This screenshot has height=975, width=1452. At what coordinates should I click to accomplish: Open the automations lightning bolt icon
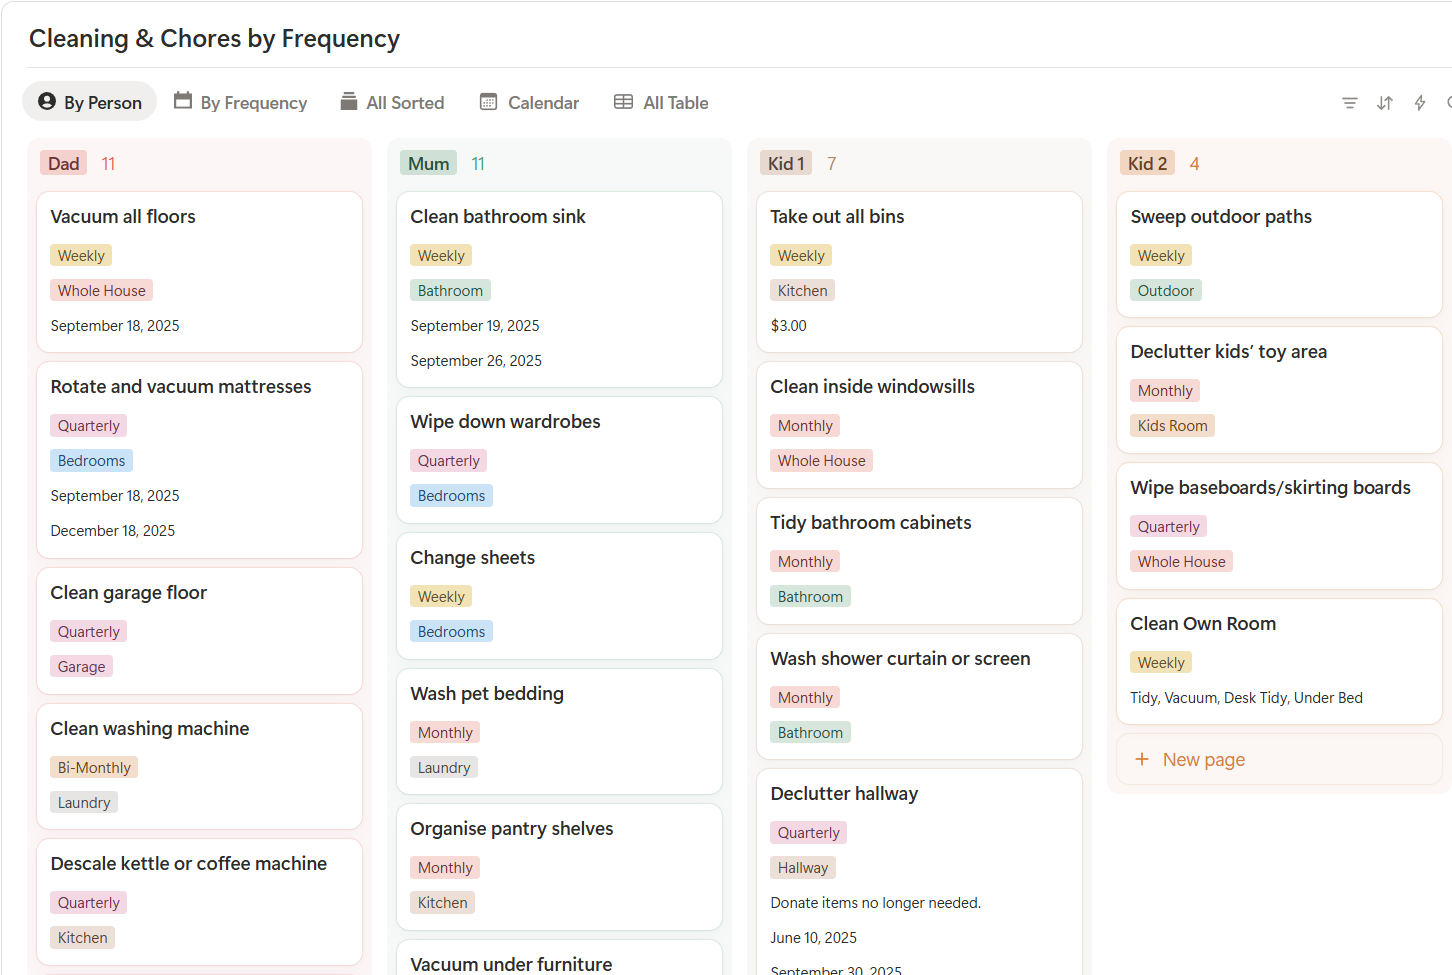(1420, 103)
